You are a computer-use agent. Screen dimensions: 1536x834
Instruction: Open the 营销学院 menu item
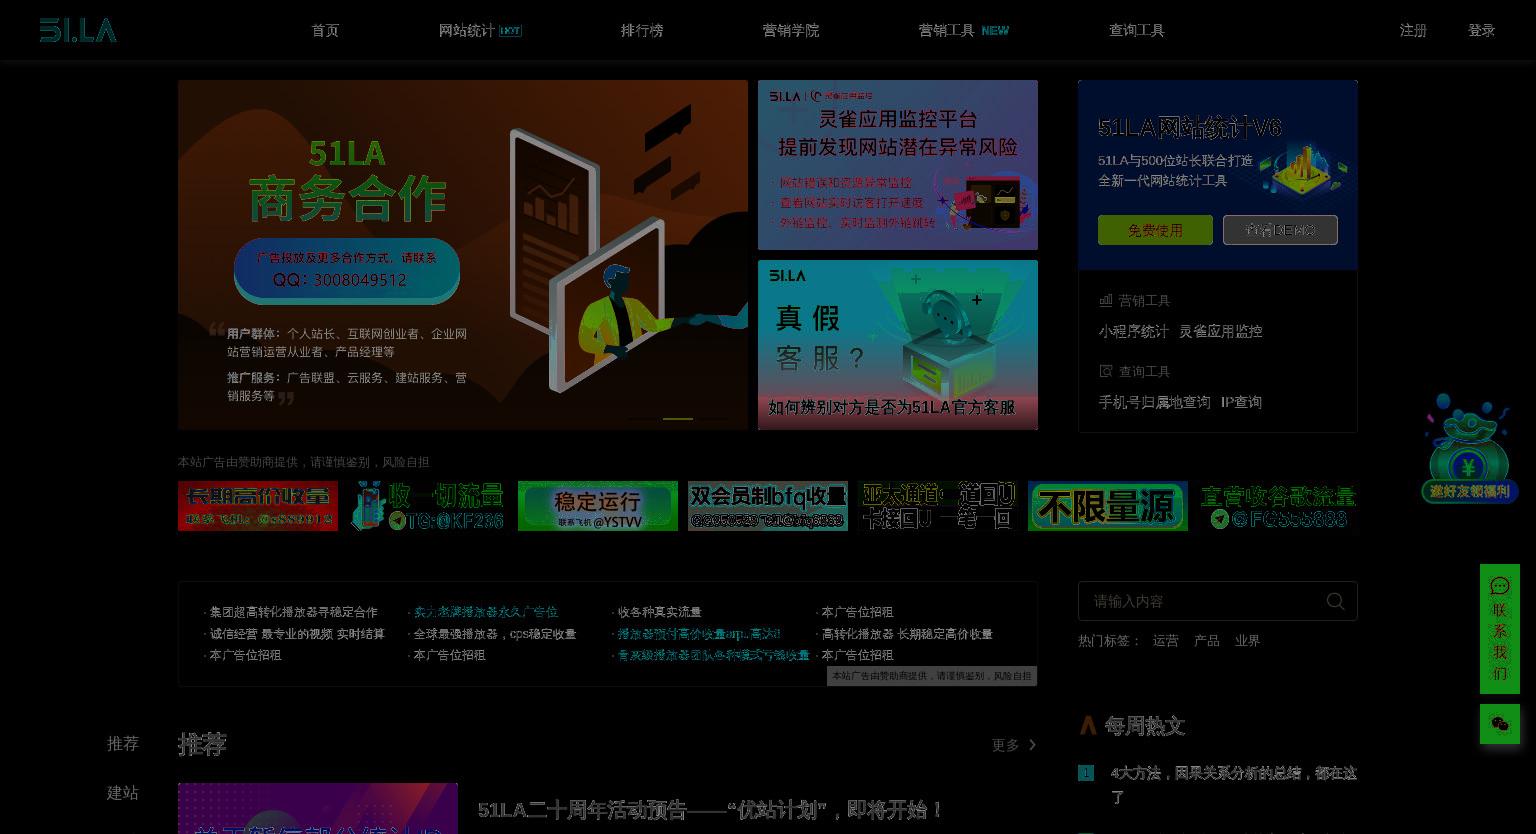[791, 31]
